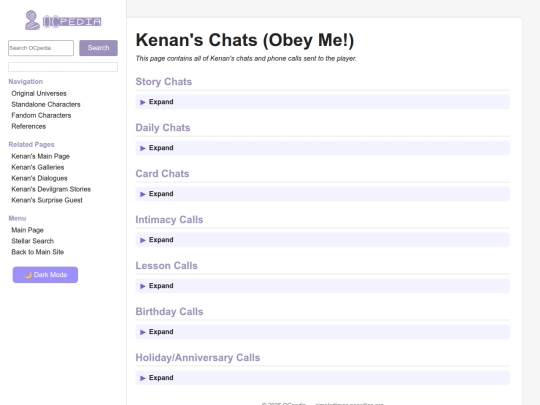The image size is (540, 405).
Task: Go to Fandom Characters
Action: 41,115
